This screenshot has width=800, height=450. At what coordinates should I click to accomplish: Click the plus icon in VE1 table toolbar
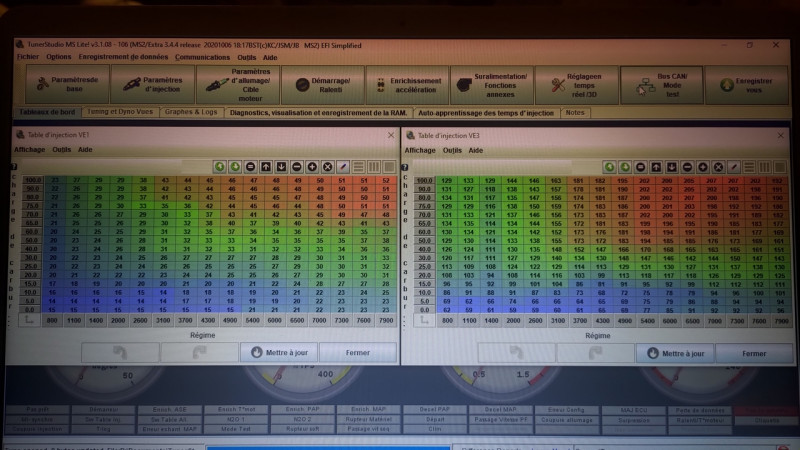pos(311,166)
